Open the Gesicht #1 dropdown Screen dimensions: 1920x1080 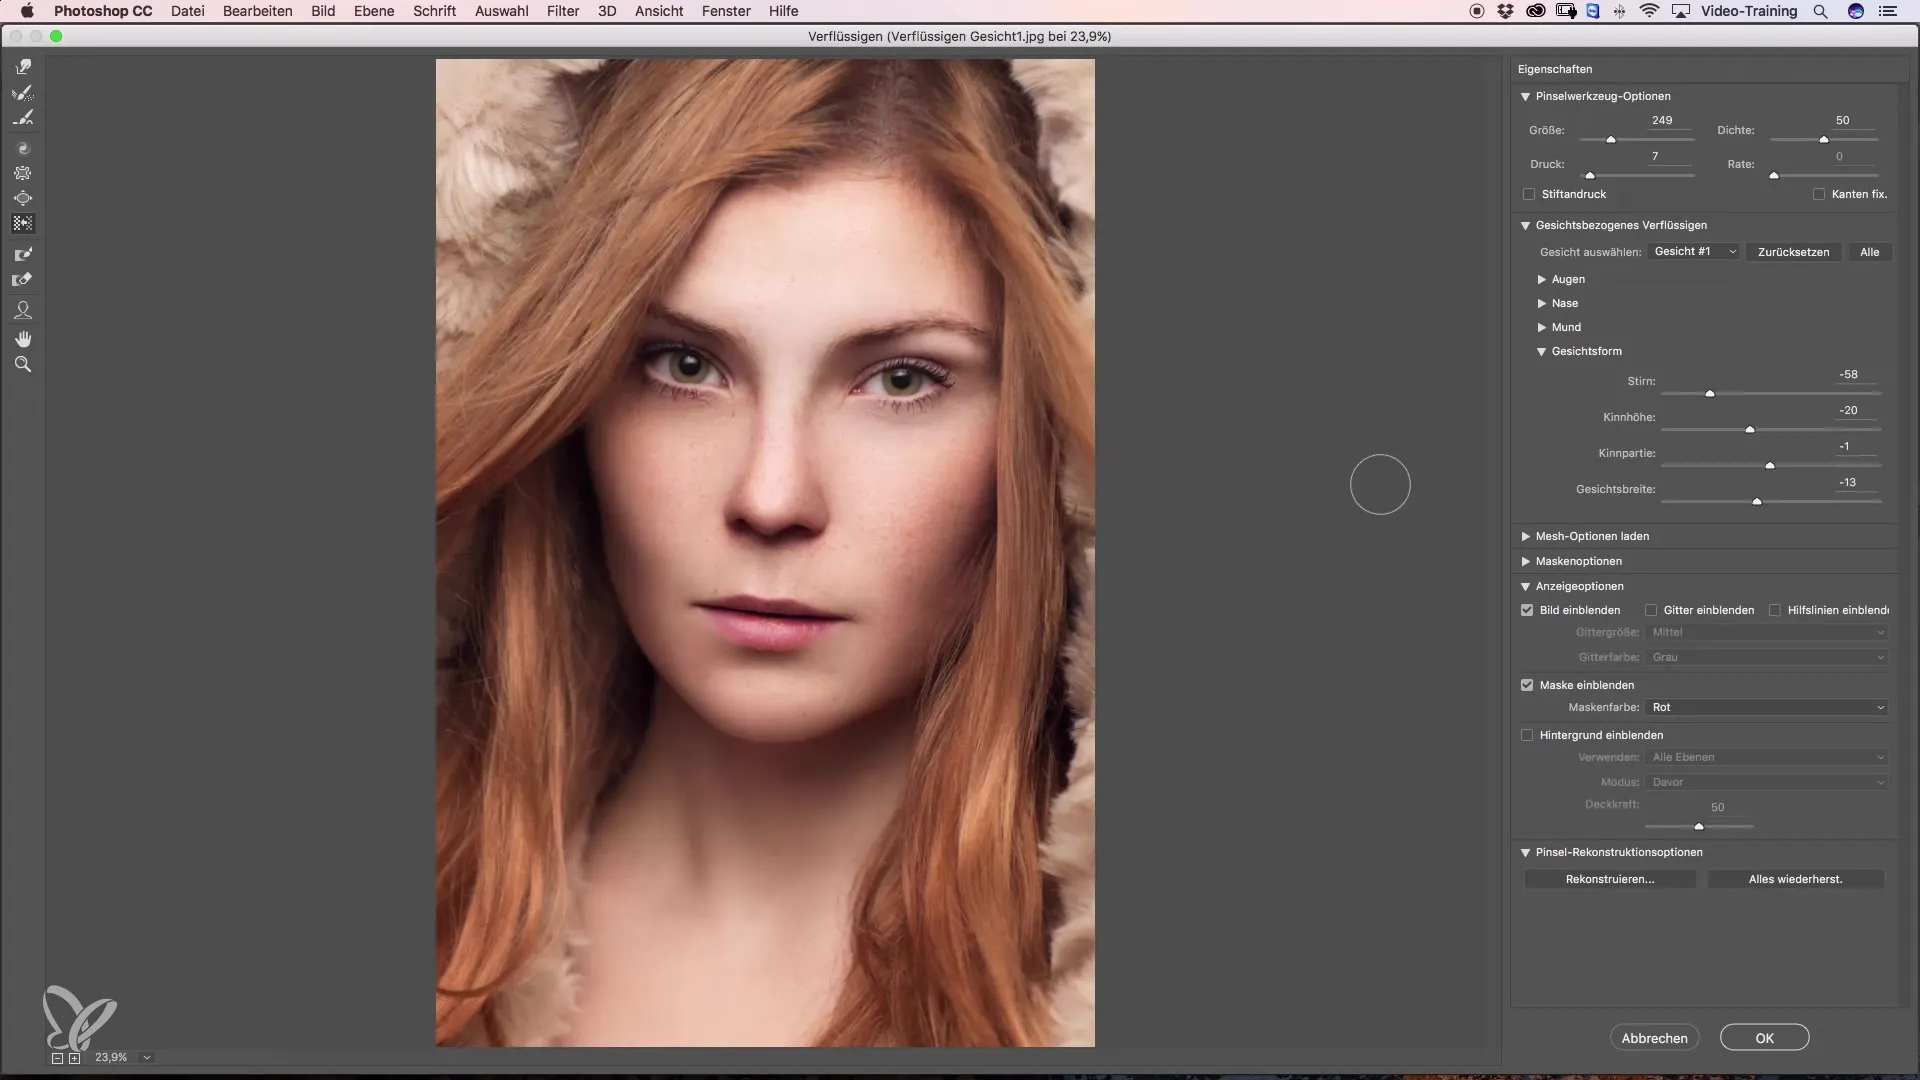pyautogui.click(x=1694, y=252)
